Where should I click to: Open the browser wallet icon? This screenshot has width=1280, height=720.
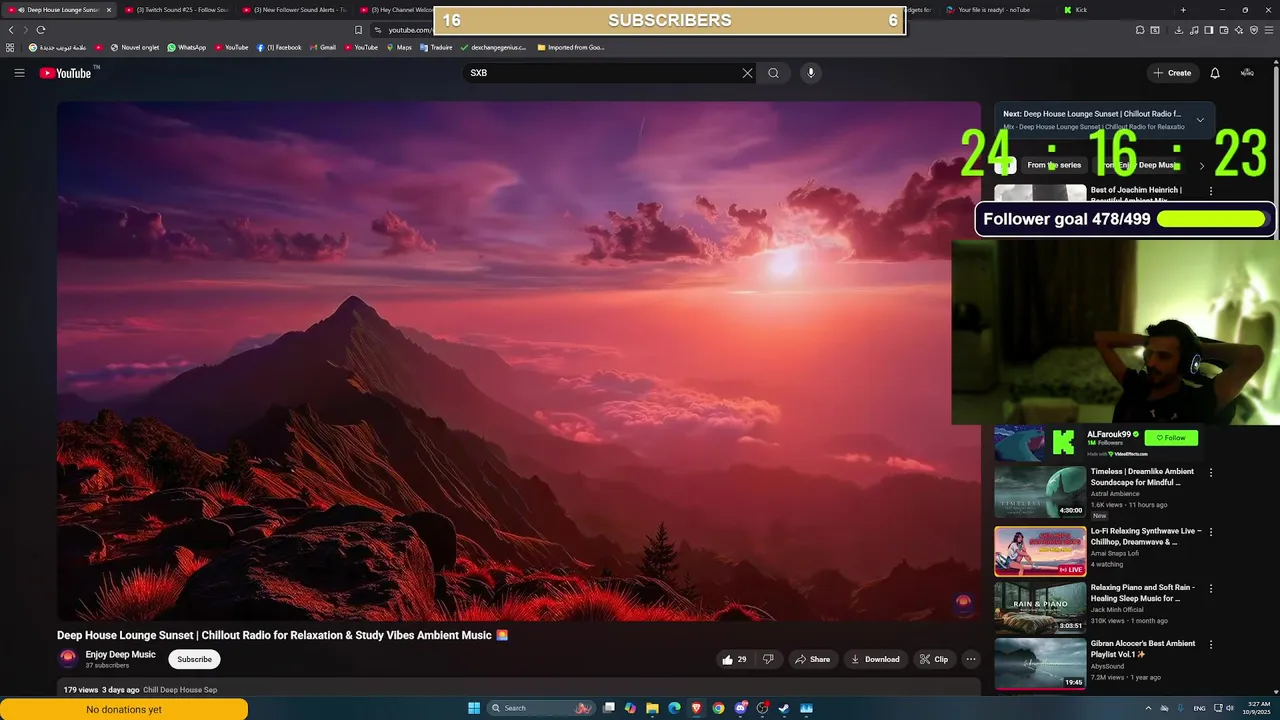pos(1224,30)
